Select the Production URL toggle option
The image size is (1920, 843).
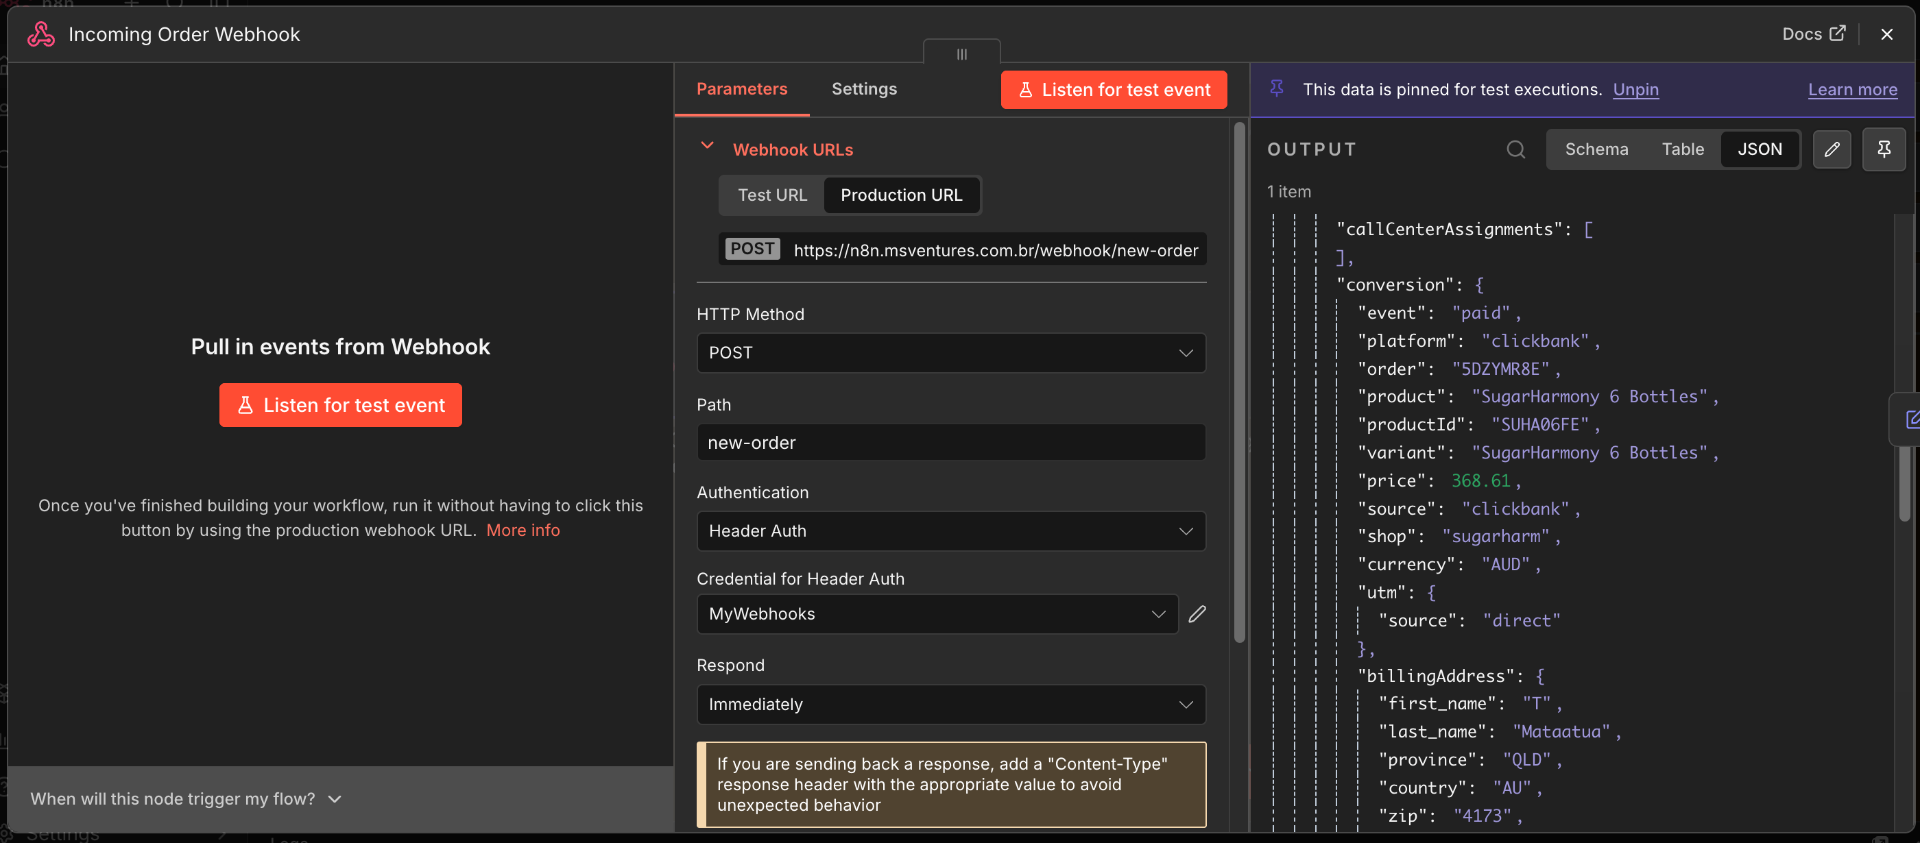point(901,195)
